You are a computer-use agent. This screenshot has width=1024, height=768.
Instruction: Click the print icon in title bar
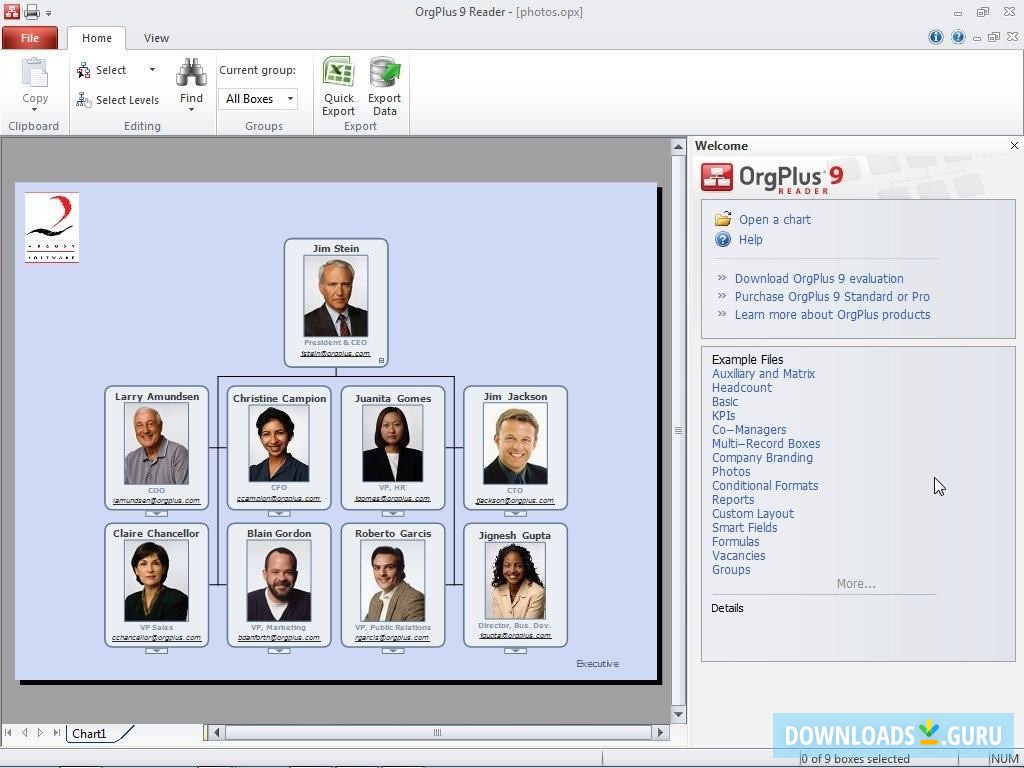31,12
